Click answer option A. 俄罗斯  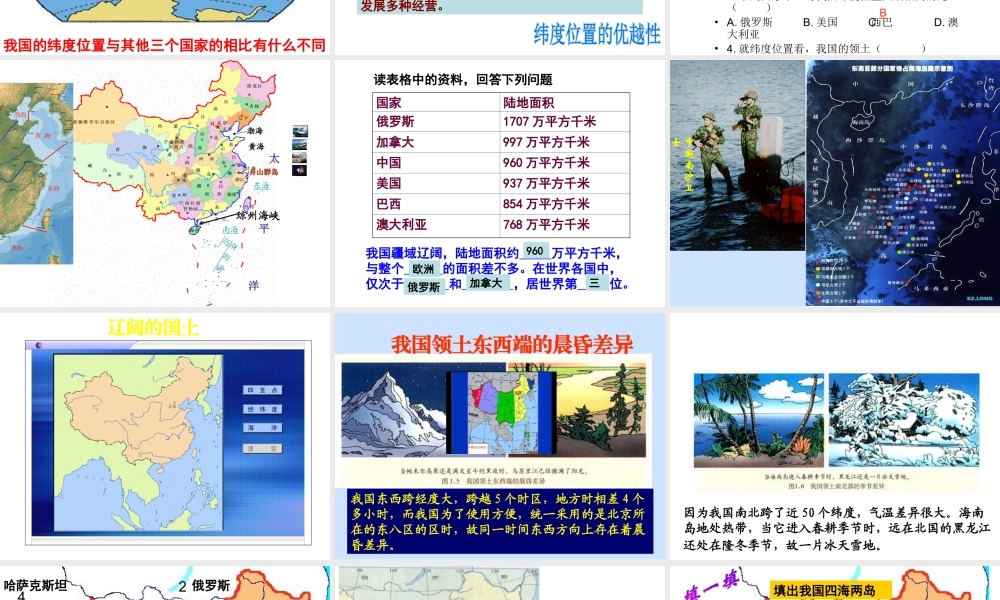click(x=749, y=22)
